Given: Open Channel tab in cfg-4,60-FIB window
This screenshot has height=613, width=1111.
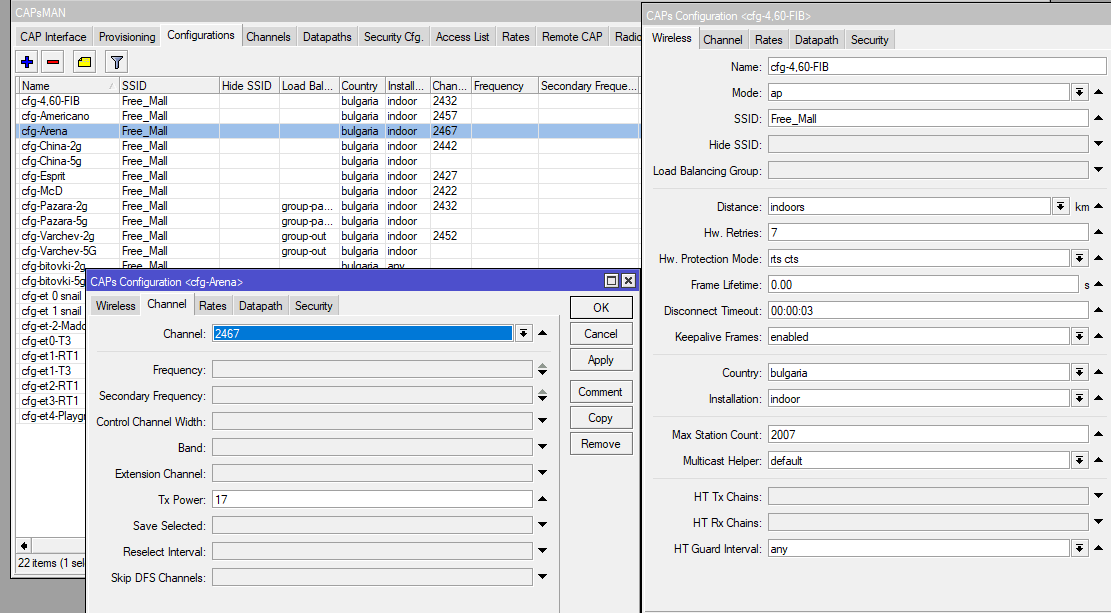Looking at the screenshot, I should [723, 40].
